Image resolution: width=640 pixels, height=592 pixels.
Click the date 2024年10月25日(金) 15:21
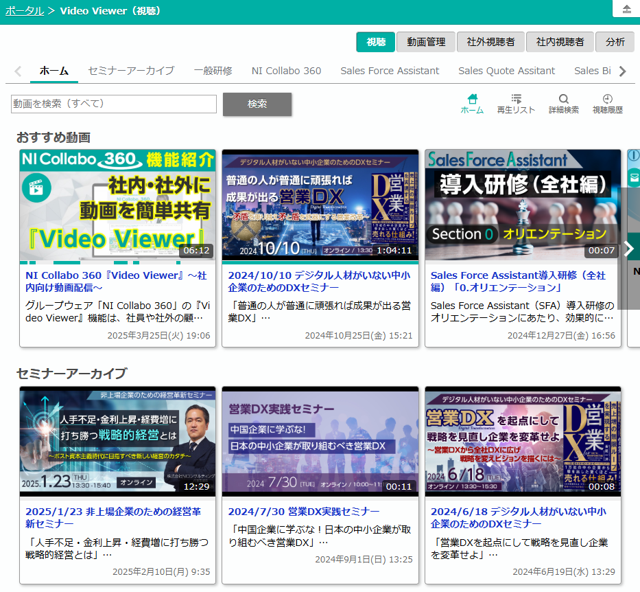click(359, 336)
